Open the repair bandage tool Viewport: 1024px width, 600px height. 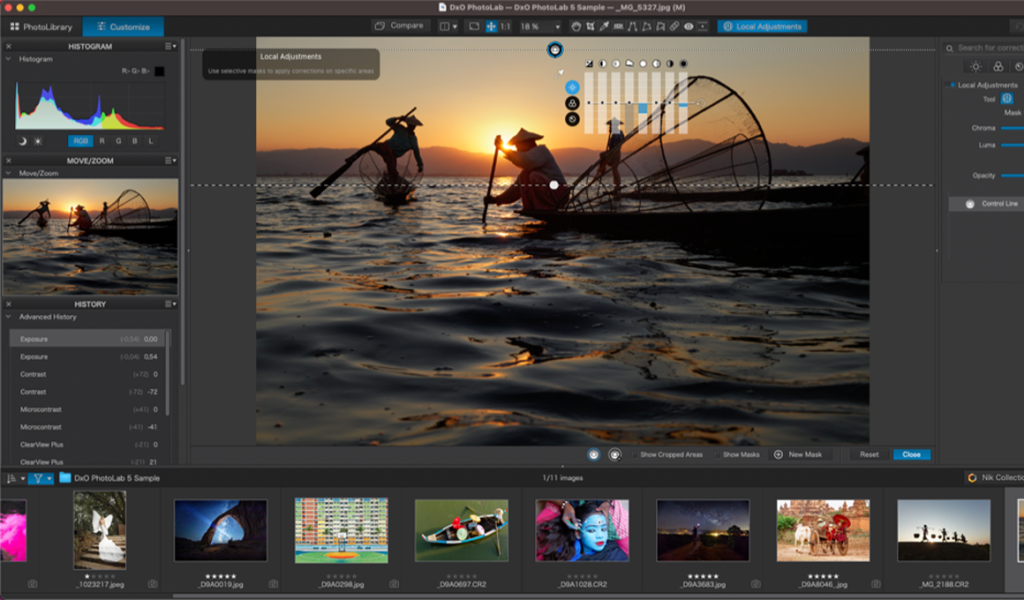[674, 27]
